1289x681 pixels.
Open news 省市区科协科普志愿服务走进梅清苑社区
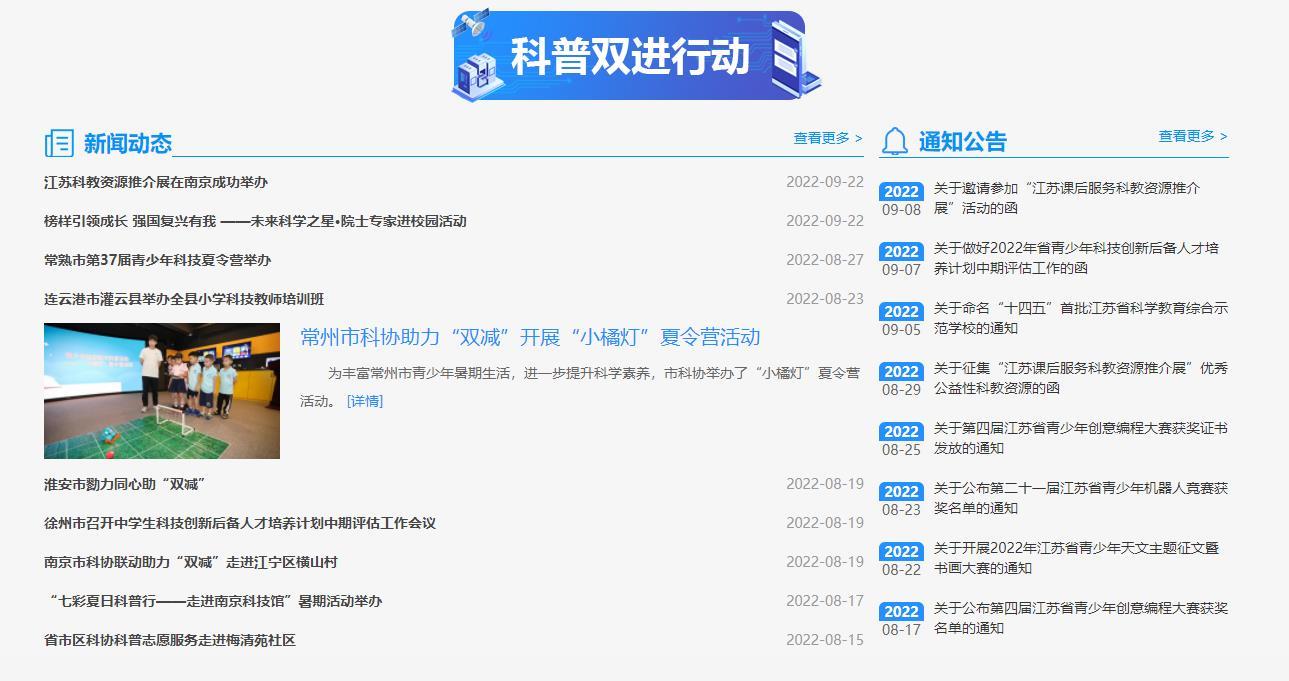[170, 640]
